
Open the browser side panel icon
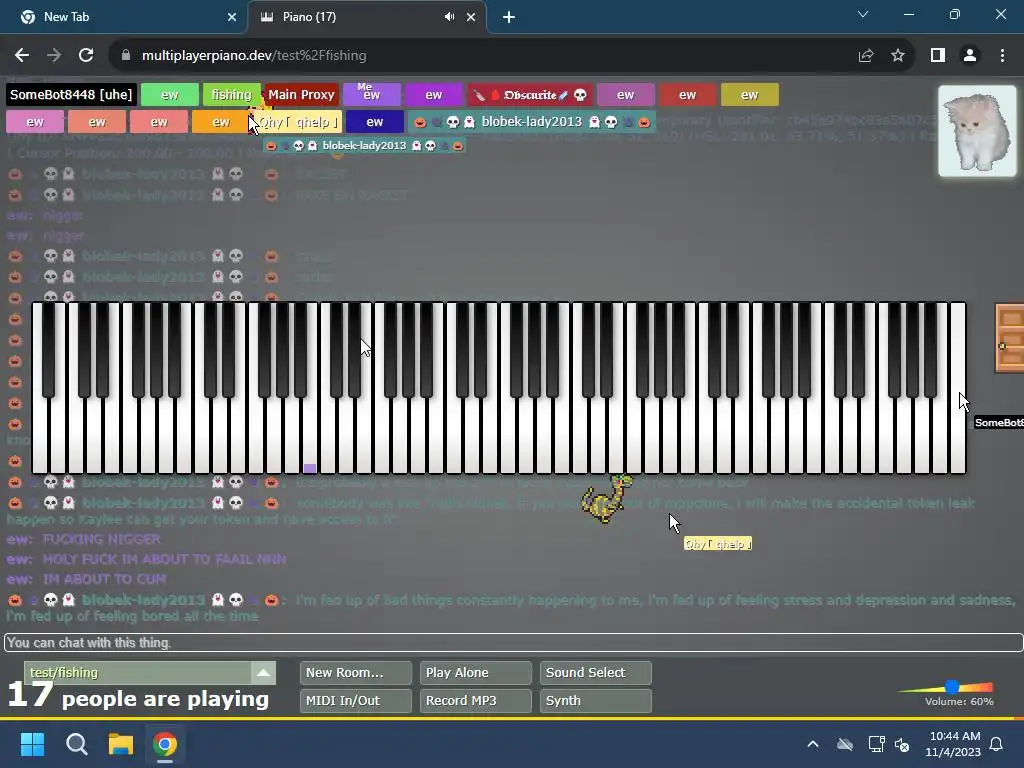tap(938, 56)
